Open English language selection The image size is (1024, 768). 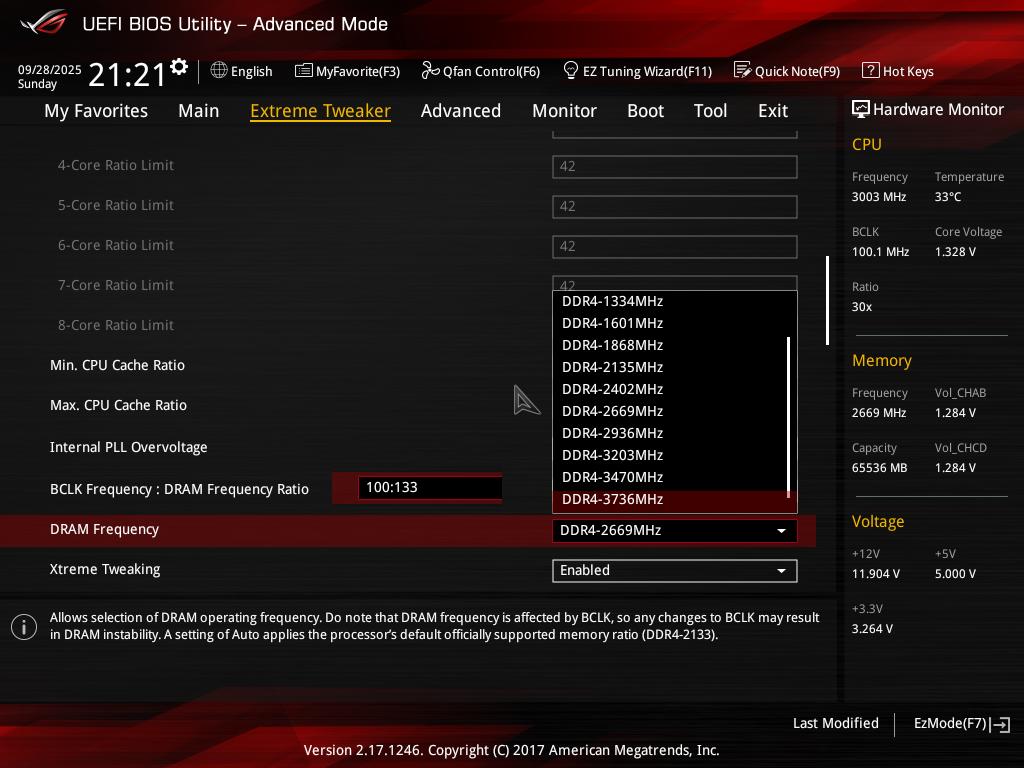point(251,71)
